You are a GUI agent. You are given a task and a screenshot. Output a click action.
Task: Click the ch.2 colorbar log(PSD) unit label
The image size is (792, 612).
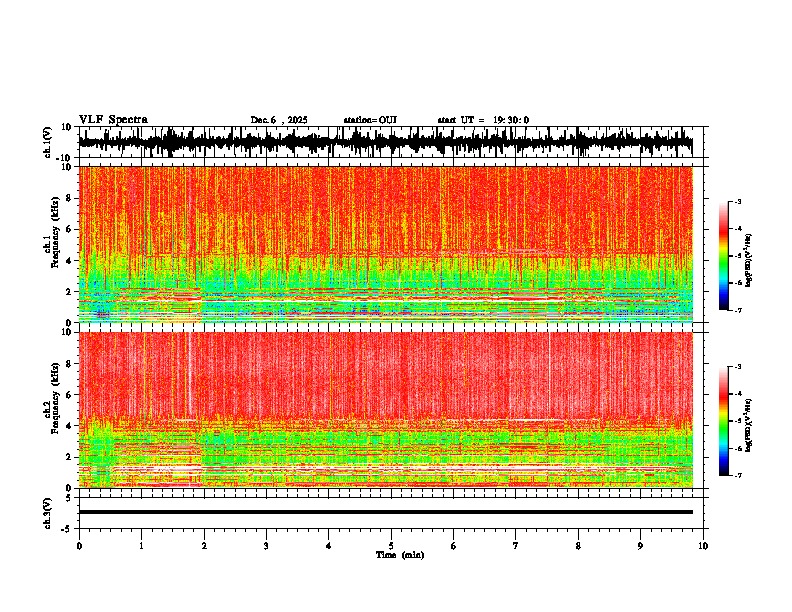click(749, 426)
